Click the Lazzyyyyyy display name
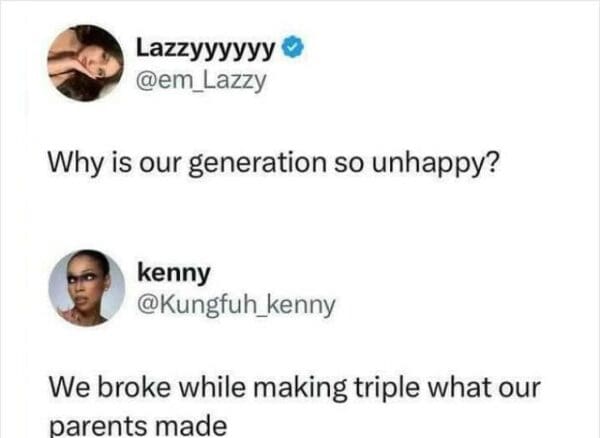The height and width of the screenshot is (438, 600). pos(206,47)
